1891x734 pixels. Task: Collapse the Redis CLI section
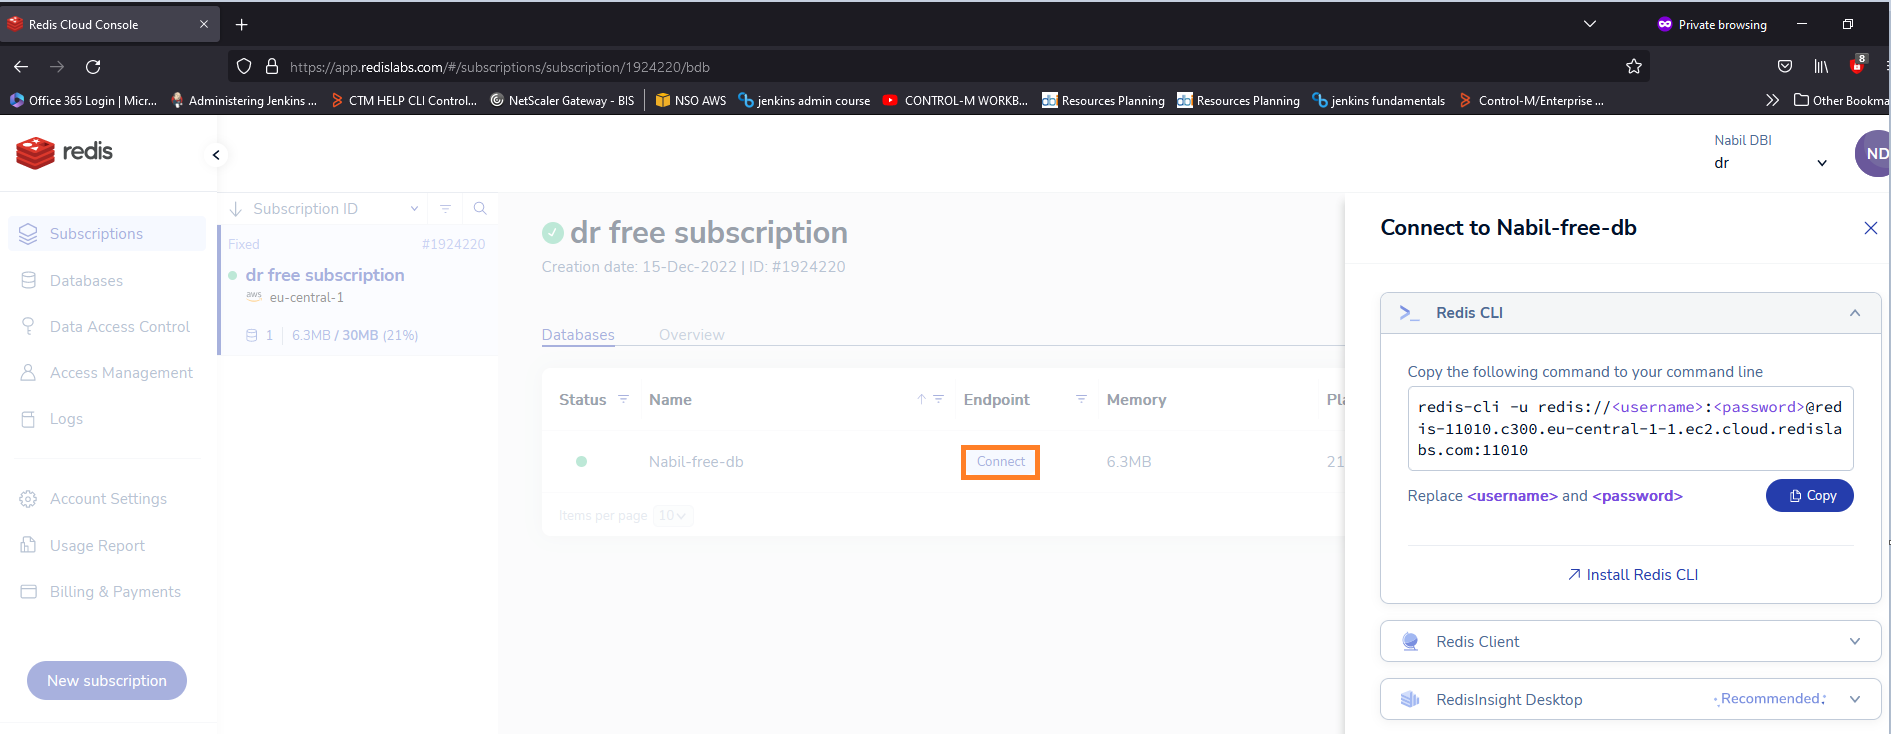(x=1854, y=313)
